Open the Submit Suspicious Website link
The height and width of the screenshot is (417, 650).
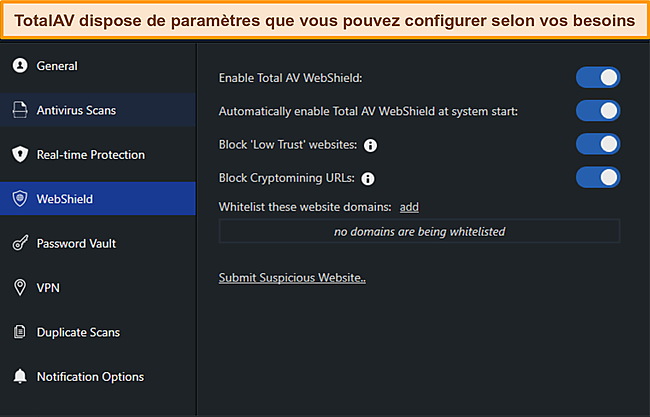[x=292, y=277]
